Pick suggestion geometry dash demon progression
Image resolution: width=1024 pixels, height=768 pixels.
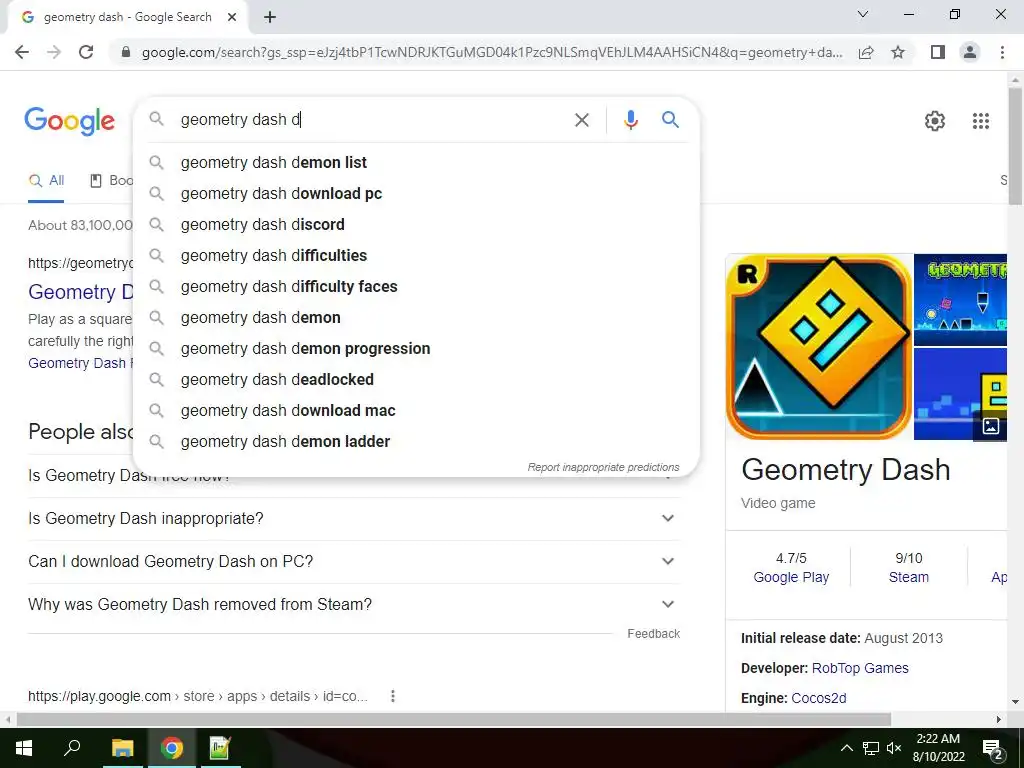tap(416, 349)
